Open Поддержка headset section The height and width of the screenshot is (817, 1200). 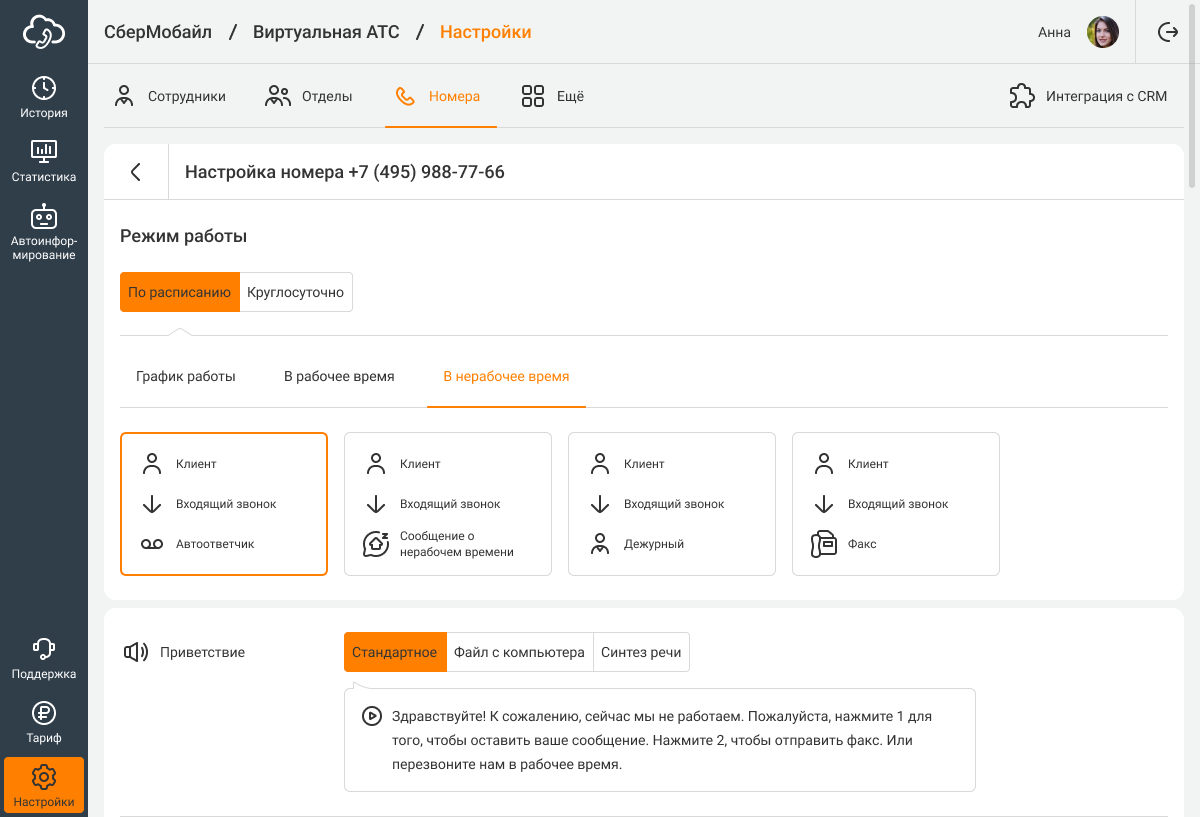(44, 658)
